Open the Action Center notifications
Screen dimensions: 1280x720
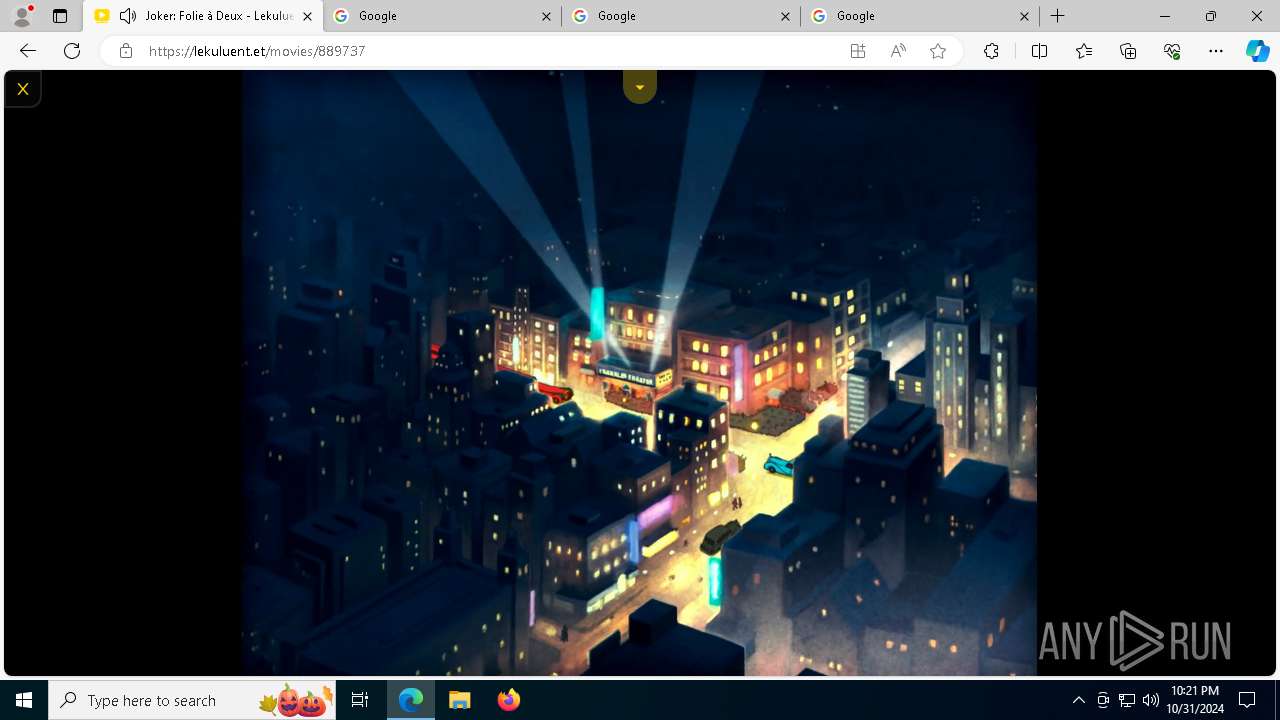[1247, 700]
